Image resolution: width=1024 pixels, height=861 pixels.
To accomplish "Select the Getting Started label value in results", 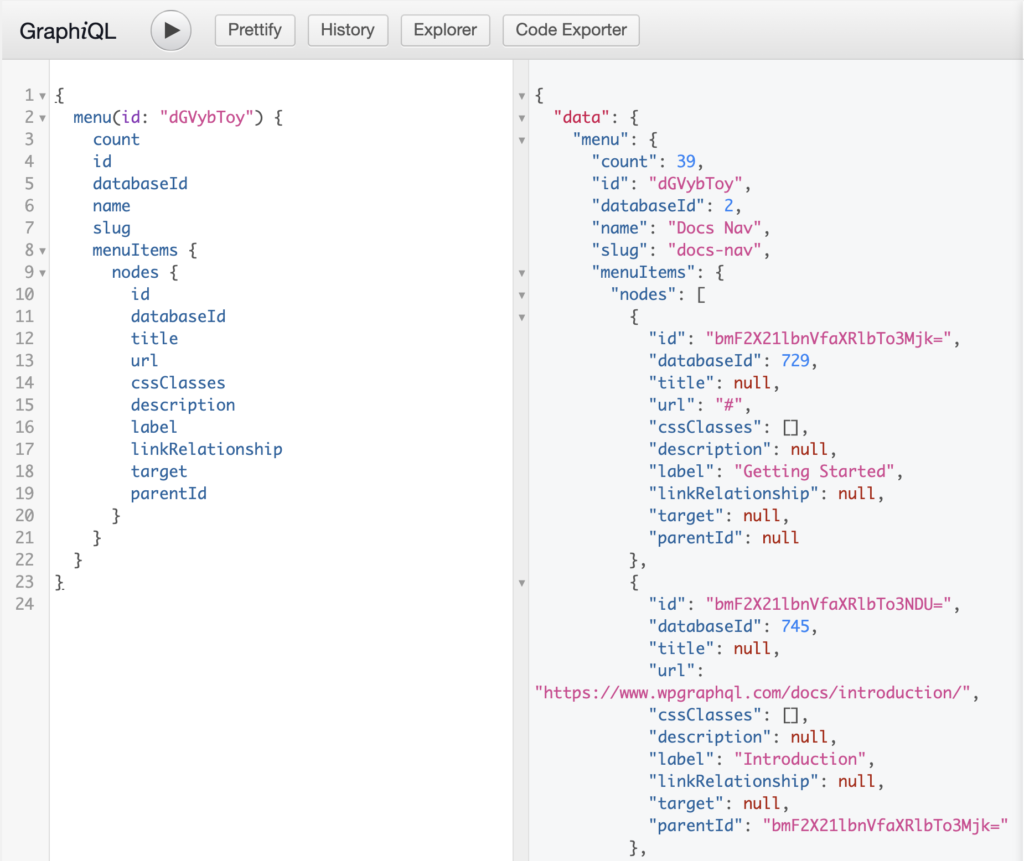I will (814, 471).
